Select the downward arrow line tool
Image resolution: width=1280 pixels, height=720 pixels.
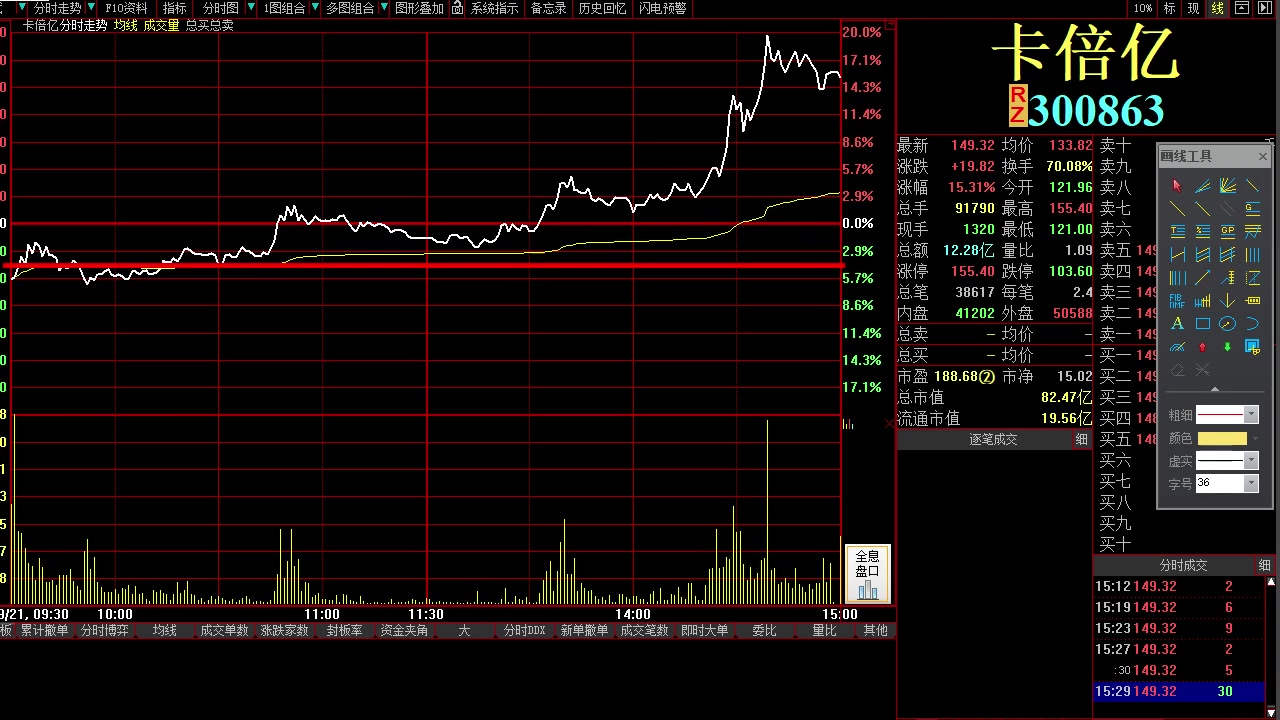pos(1228,301)
